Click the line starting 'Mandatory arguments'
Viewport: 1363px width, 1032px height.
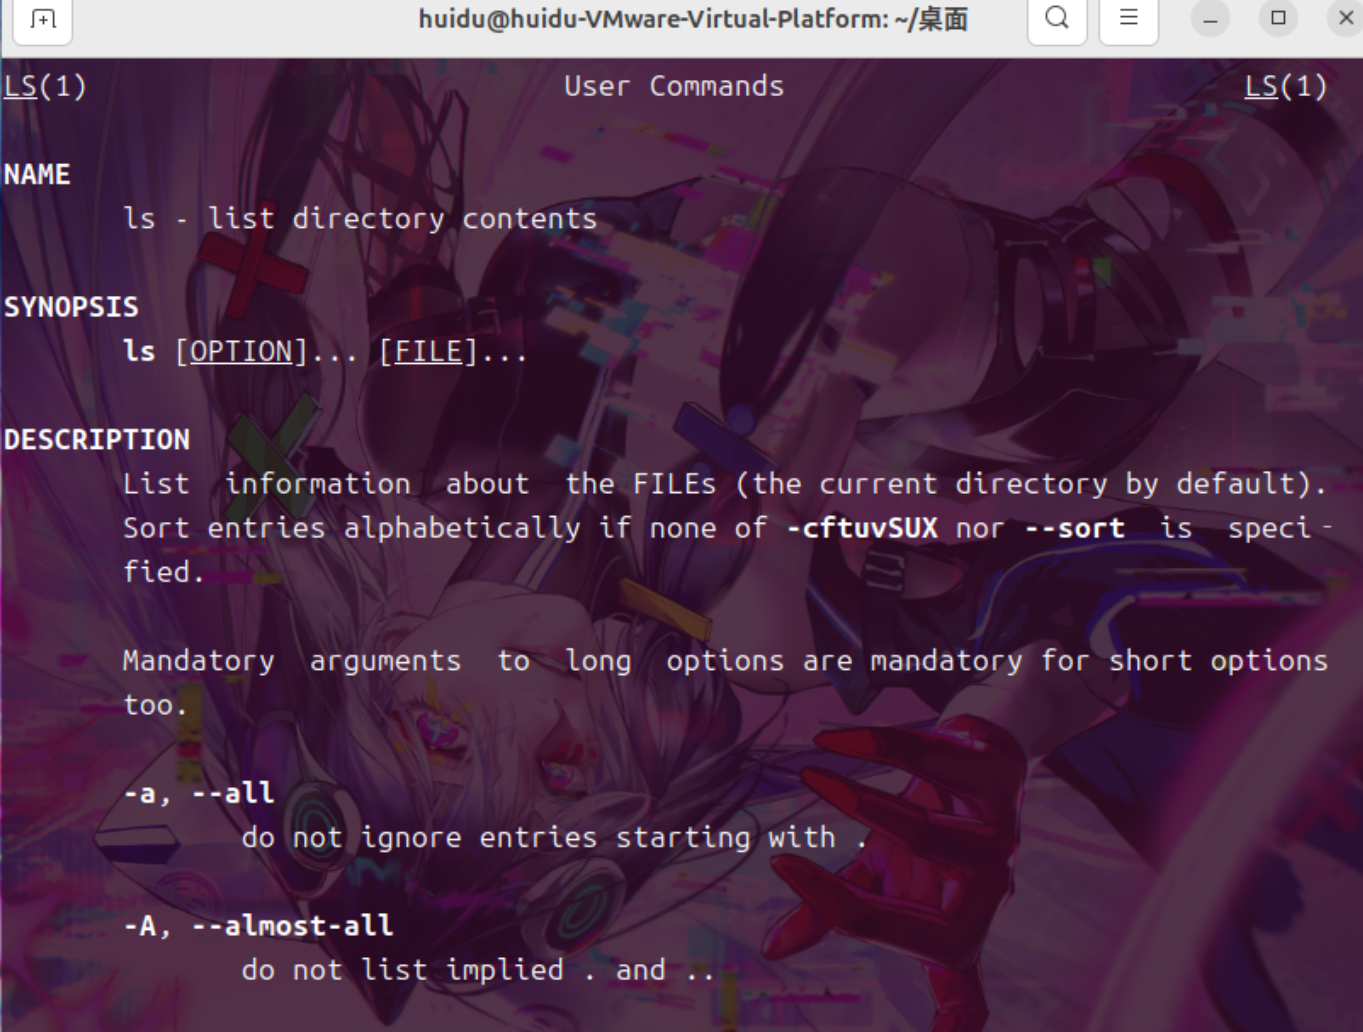click(725, 661)
